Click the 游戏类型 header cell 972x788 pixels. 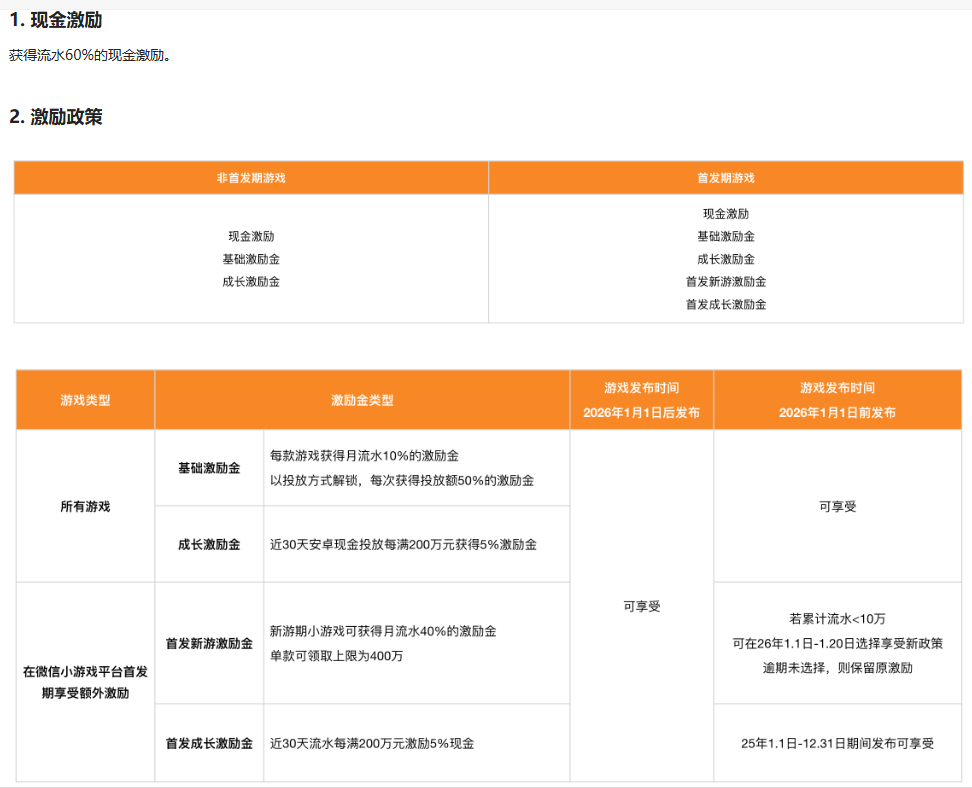[84, 398]
